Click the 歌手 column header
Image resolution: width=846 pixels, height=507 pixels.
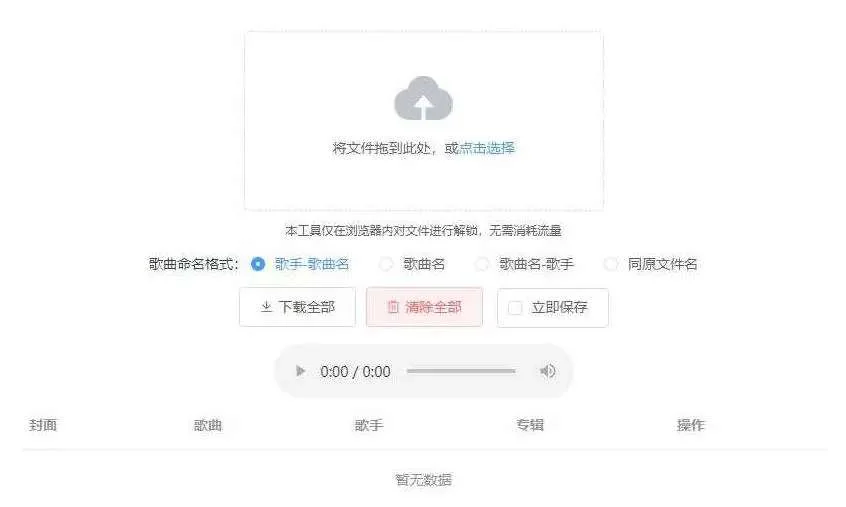[369, 425]
